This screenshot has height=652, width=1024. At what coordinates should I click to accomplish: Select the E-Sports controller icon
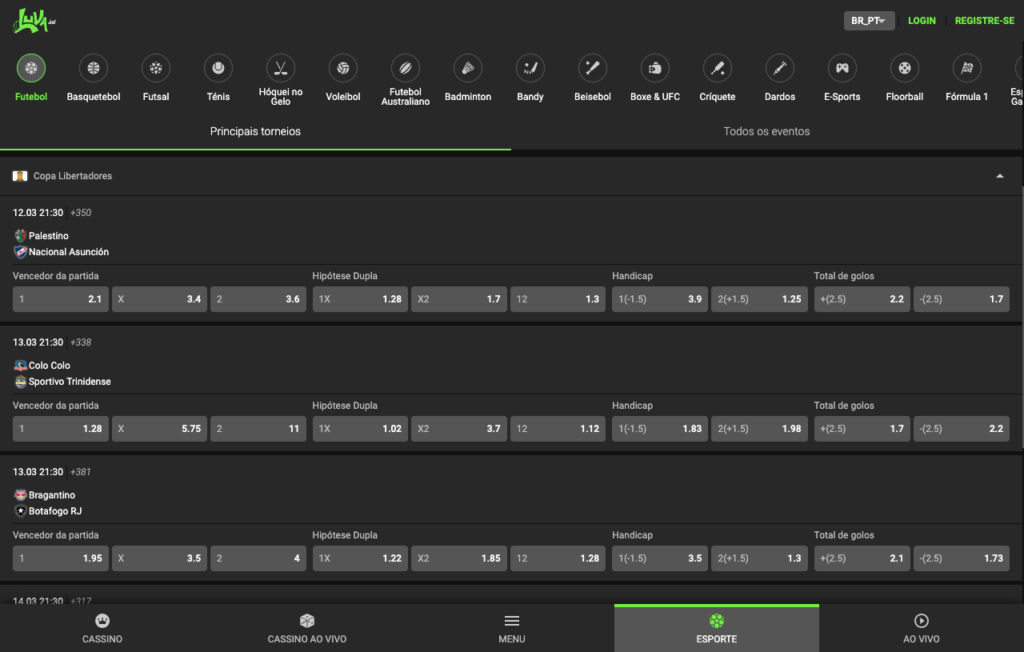842,68
